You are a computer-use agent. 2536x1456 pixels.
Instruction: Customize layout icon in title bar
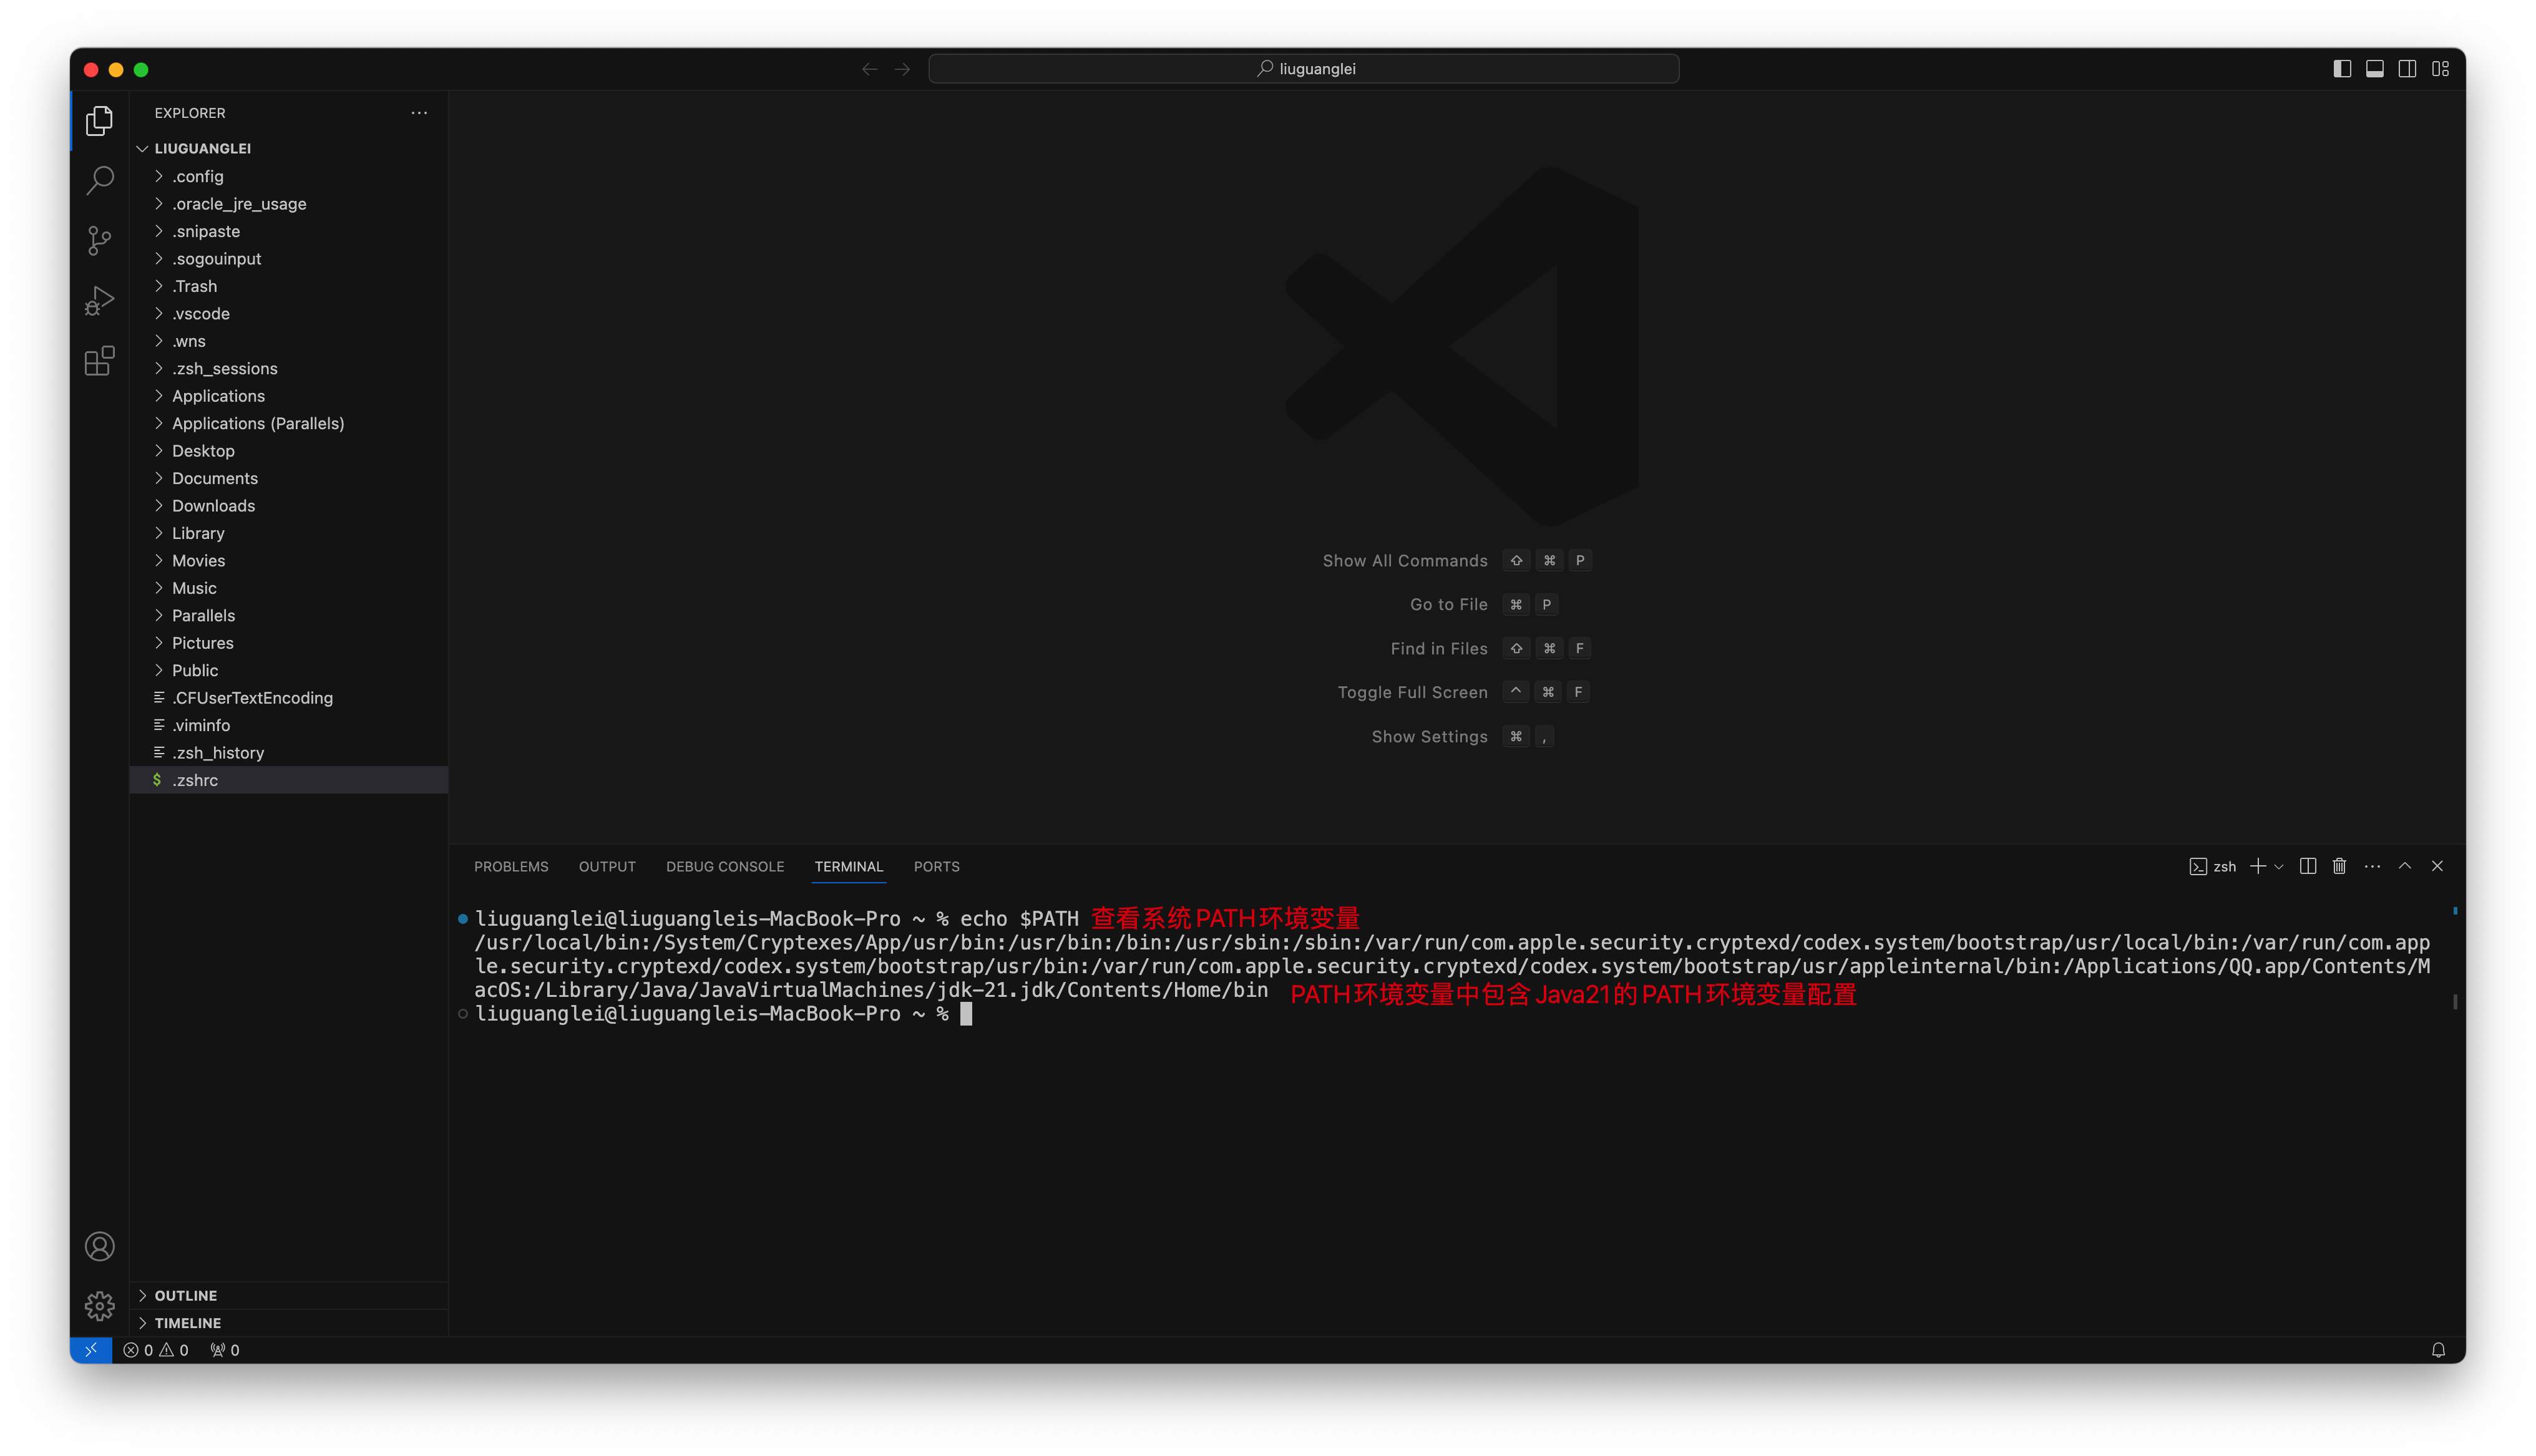(2441, 69)
